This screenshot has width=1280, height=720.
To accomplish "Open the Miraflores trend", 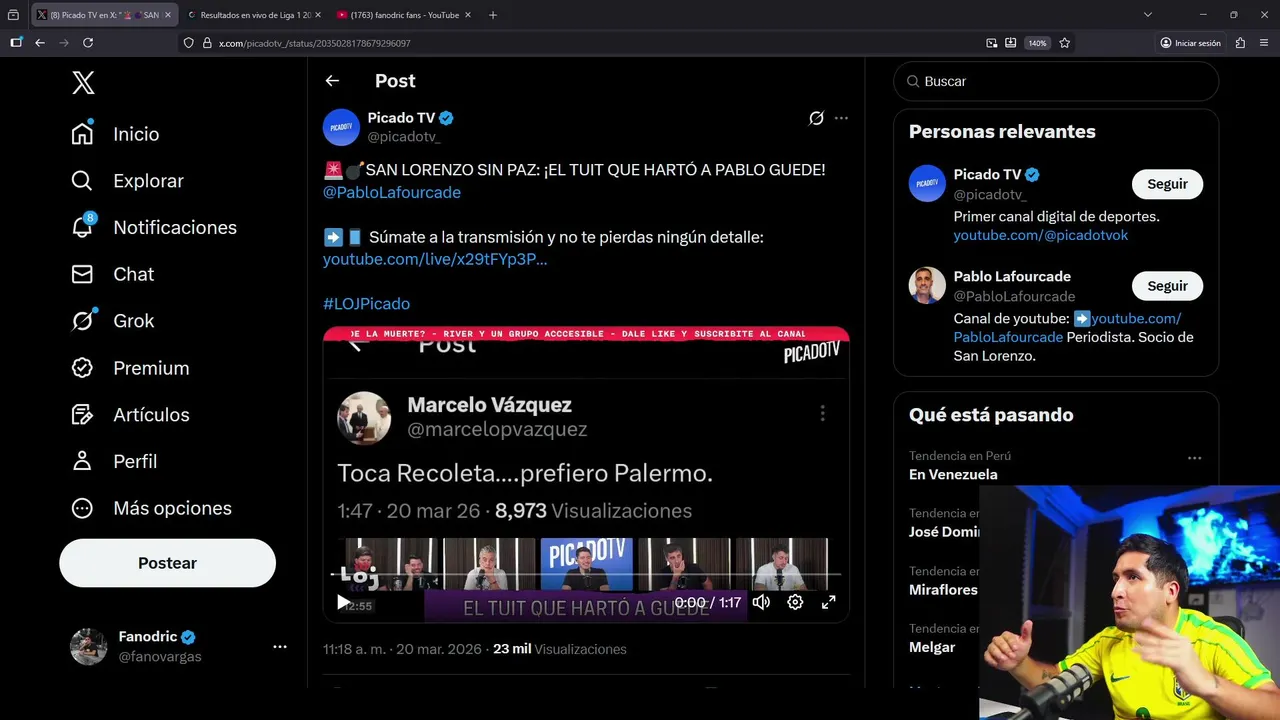I will [943, 590].
